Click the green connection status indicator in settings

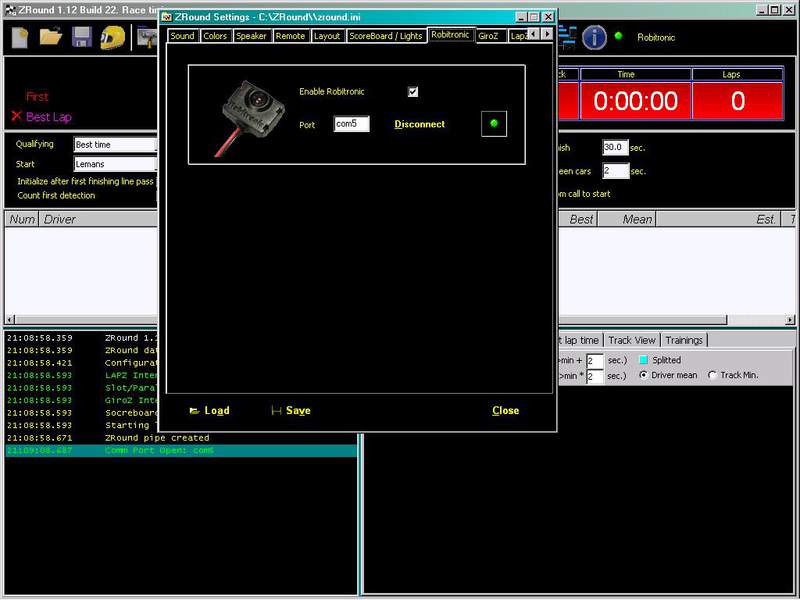(493, 124)
